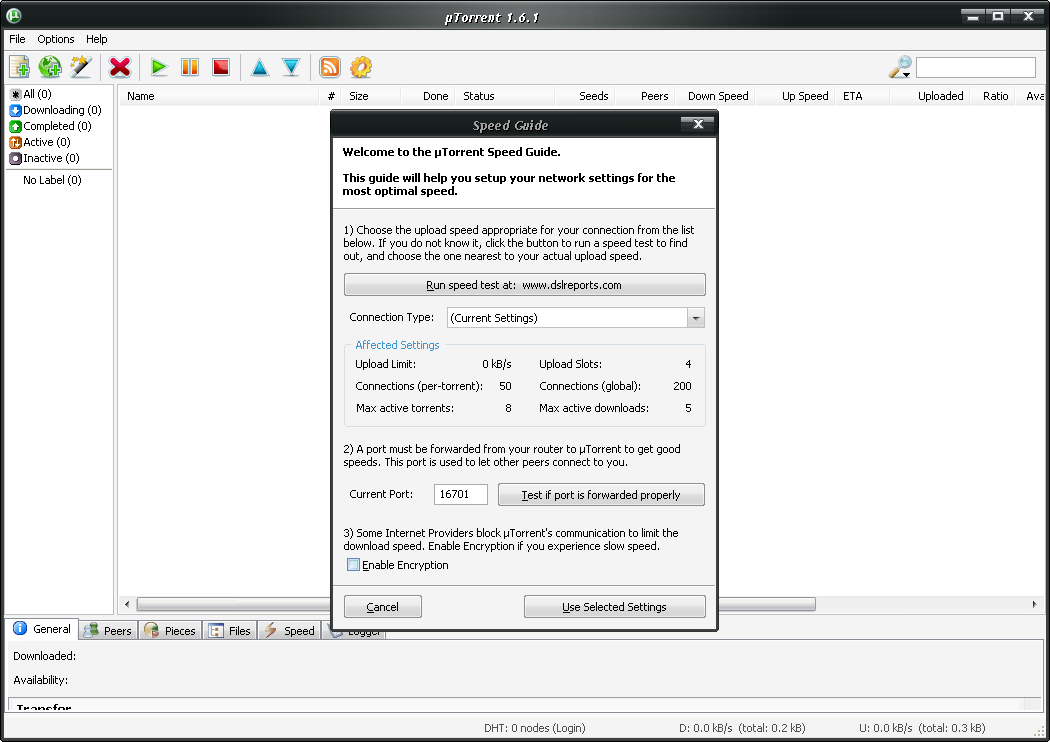
Task: Switch to the Speed tab
Action: click(x=289, y=631)
